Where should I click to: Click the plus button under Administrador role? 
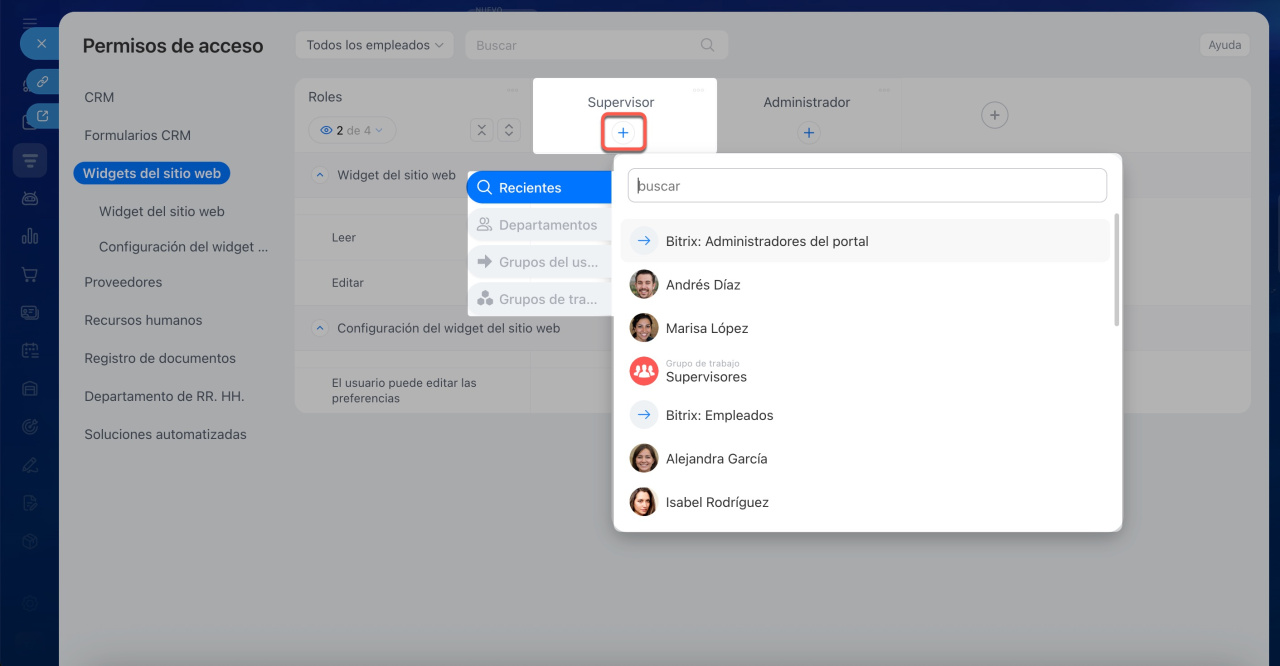tap(808, 132)
